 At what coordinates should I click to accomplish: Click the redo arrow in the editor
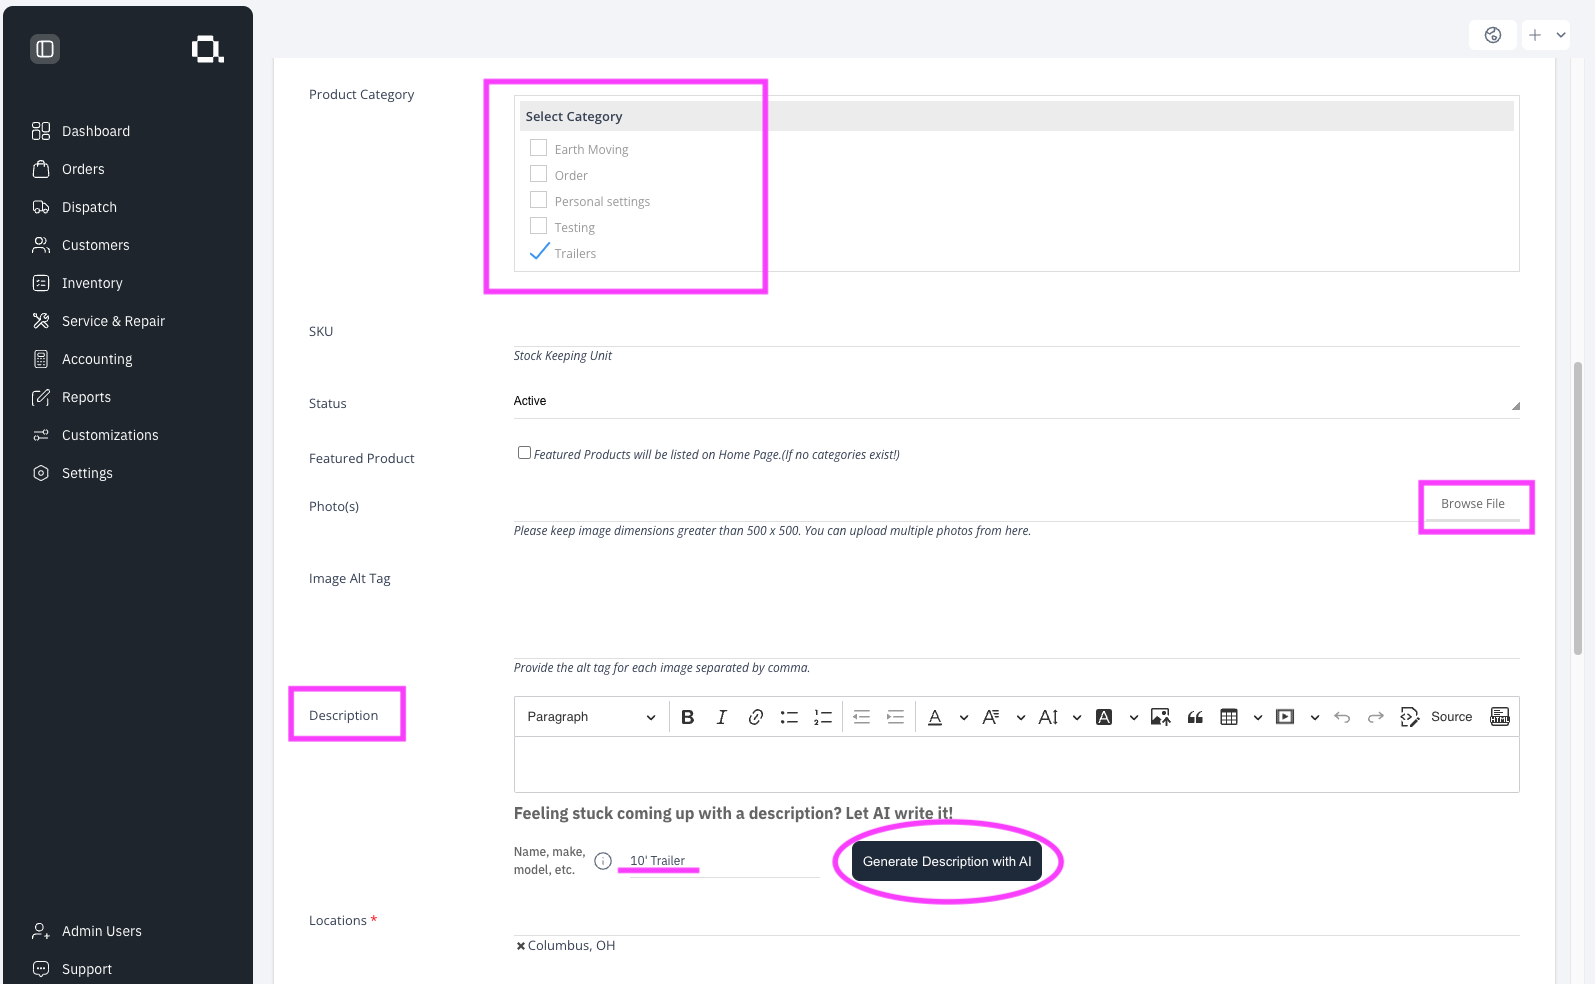coord(1376,717)
